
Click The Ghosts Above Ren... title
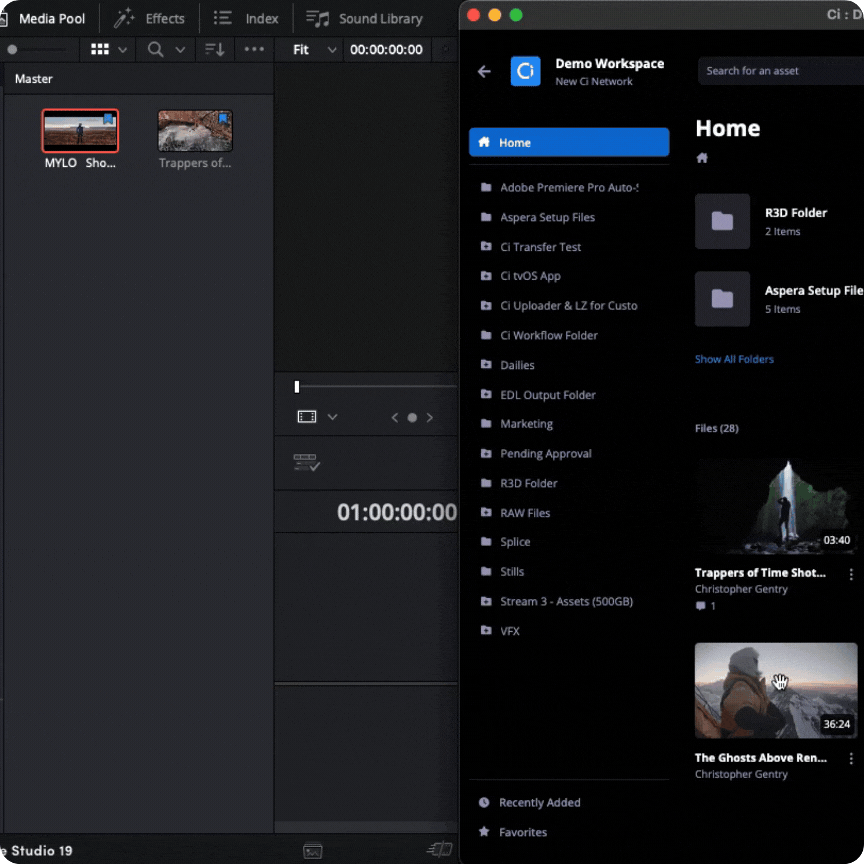coord(760,758)
